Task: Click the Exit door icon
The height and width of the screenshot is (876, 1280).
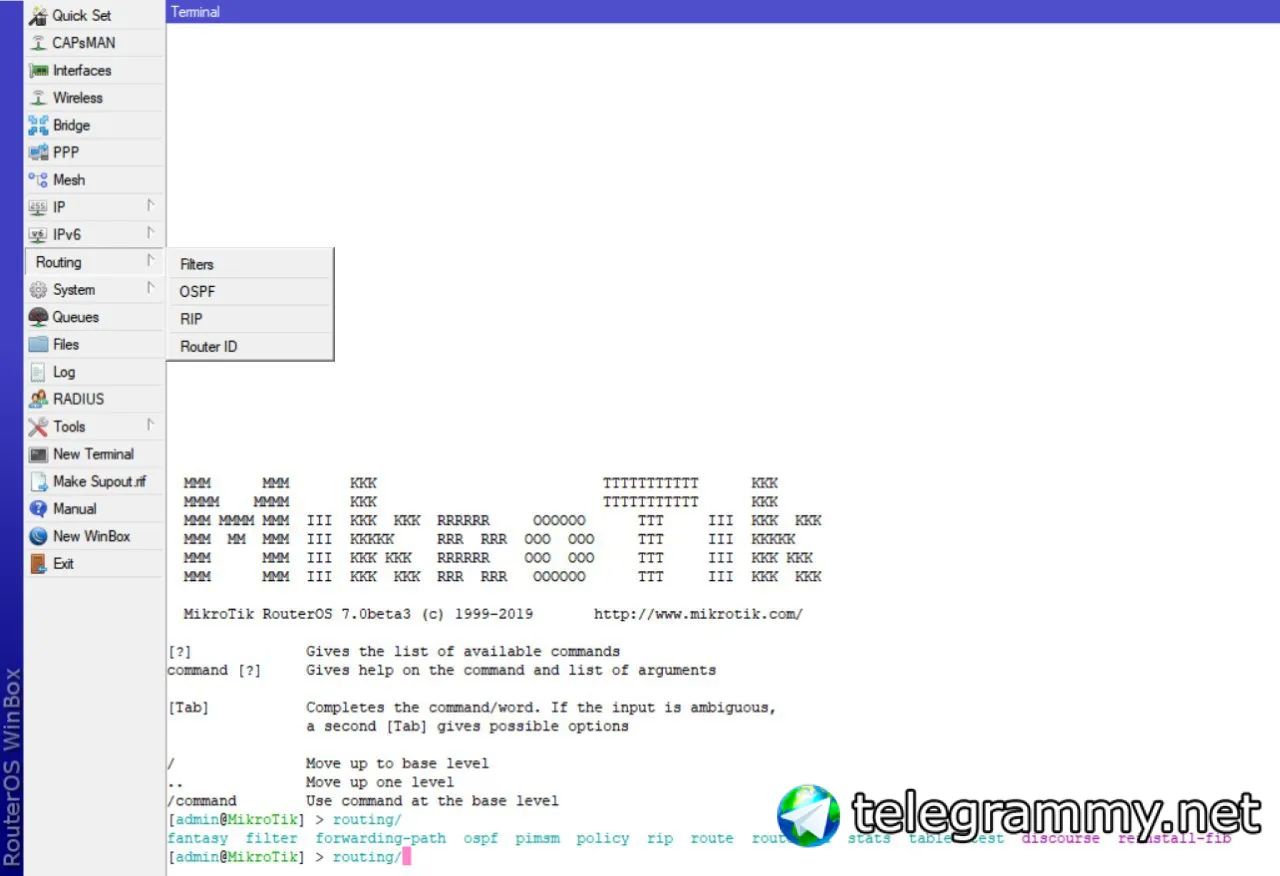Action: pos(38,564)
